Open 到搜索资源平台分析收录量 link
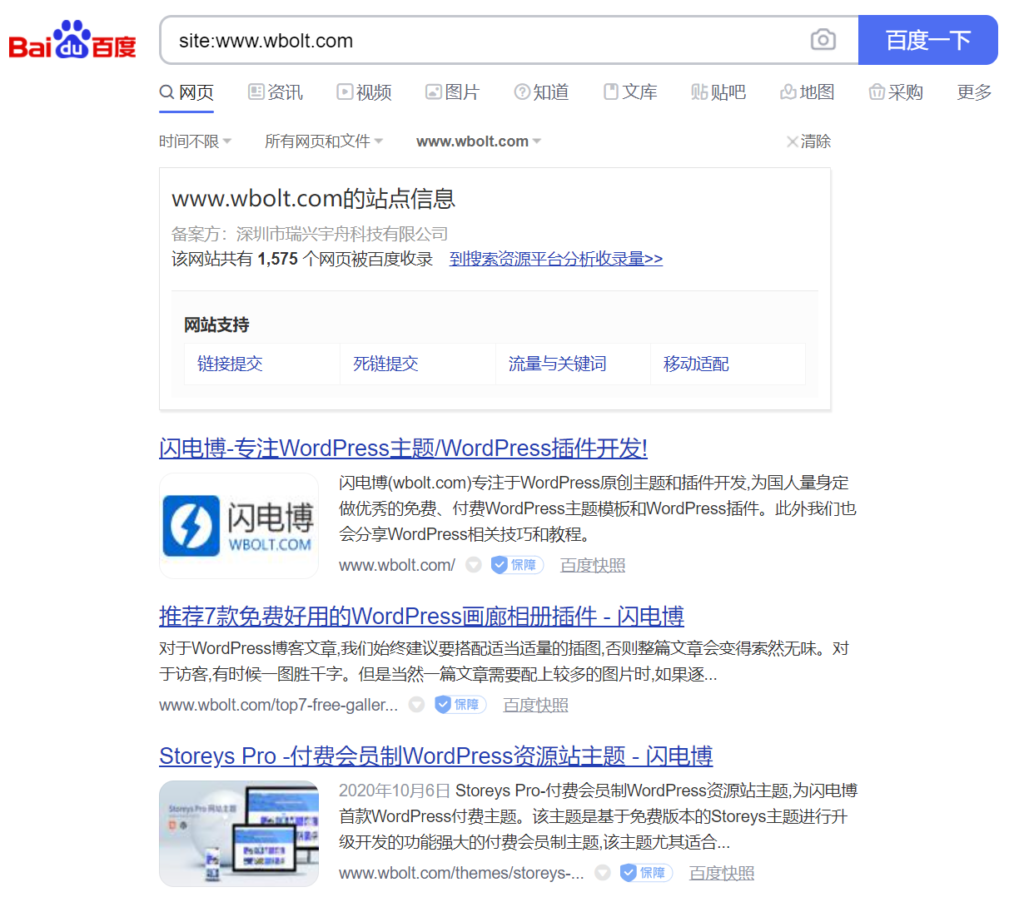Image resolution: width=1024 pixels, height=907 pixels. (x=556, y=259)
